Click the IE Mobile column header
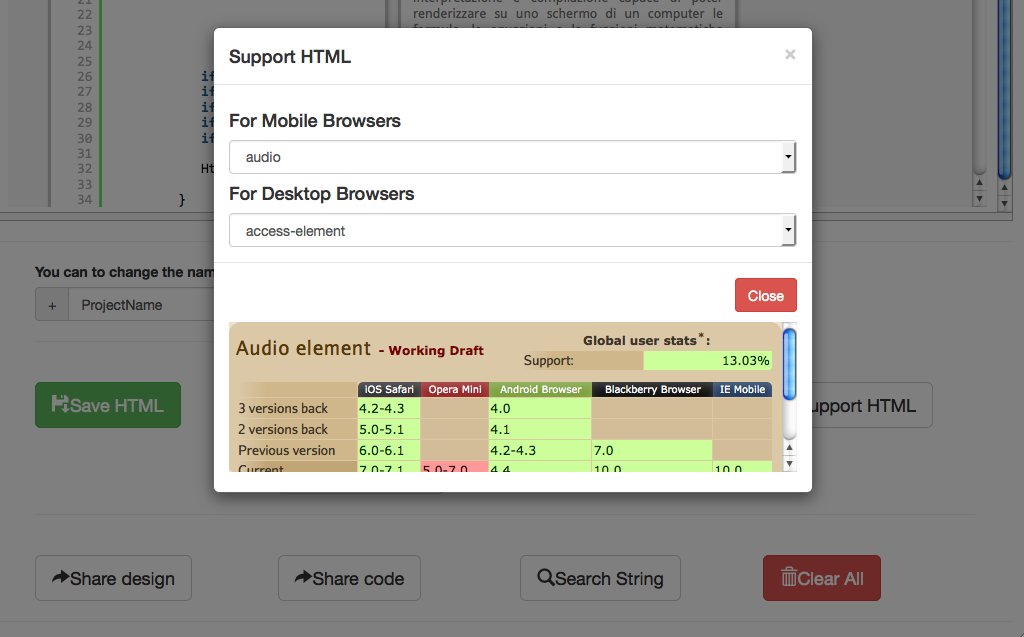Viewport: 1024px width, 637px height. pyautogui.click(x=742, y=389)
